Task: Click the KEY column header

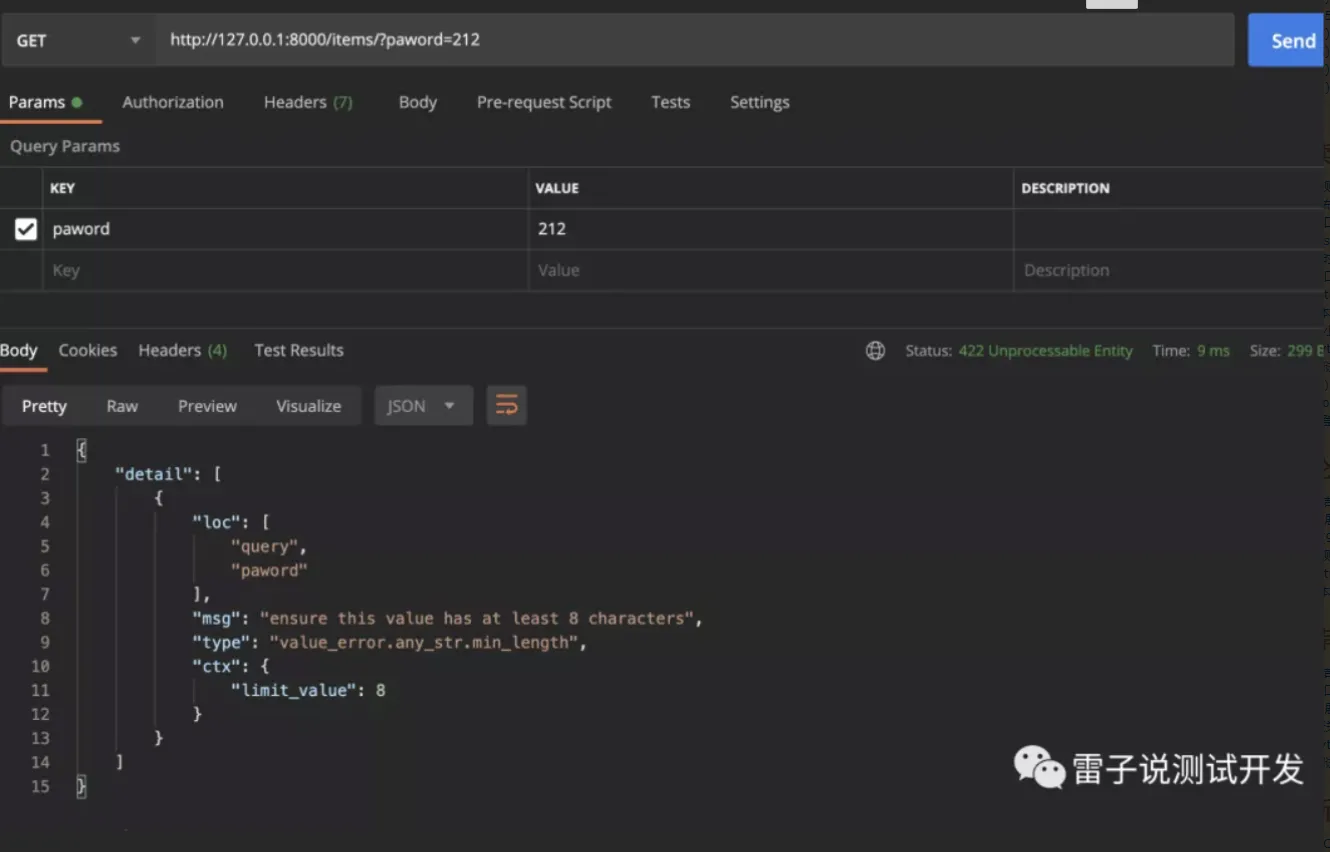Action: coord(62,188)
